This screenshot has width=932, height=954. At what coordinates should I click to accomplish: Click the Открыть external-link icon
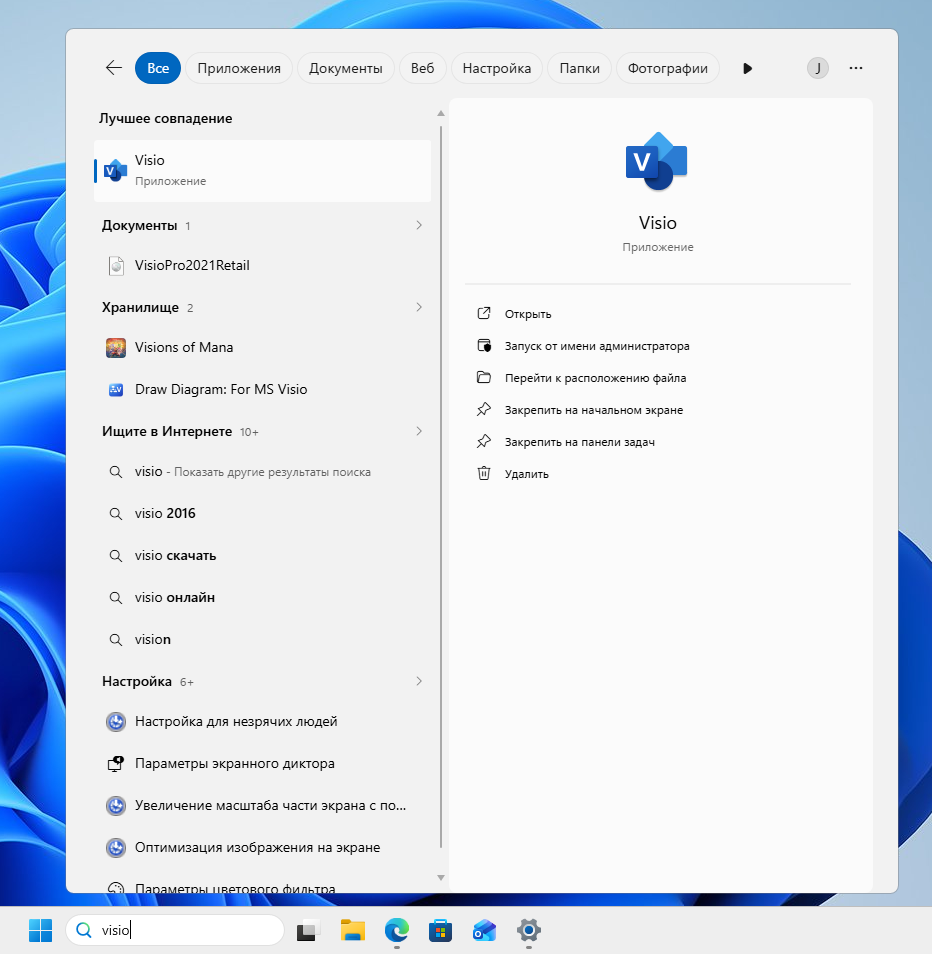(484, 313)
